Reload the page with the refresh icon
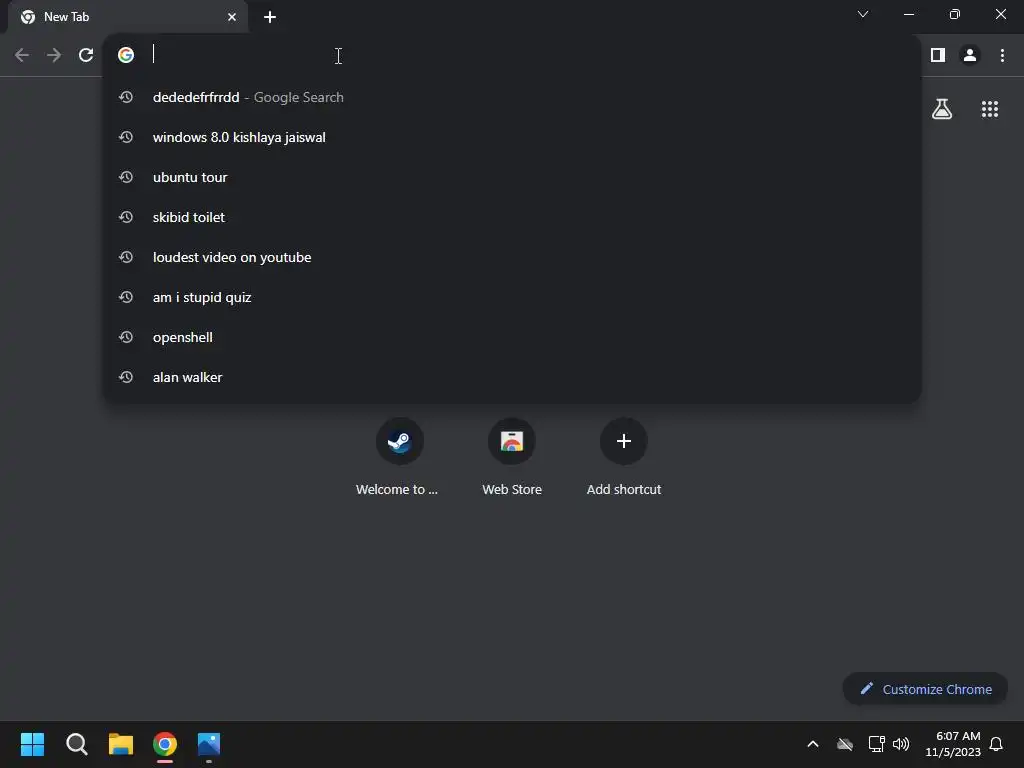Viewport: 1024px width, 768px height. tap(86, 55)
